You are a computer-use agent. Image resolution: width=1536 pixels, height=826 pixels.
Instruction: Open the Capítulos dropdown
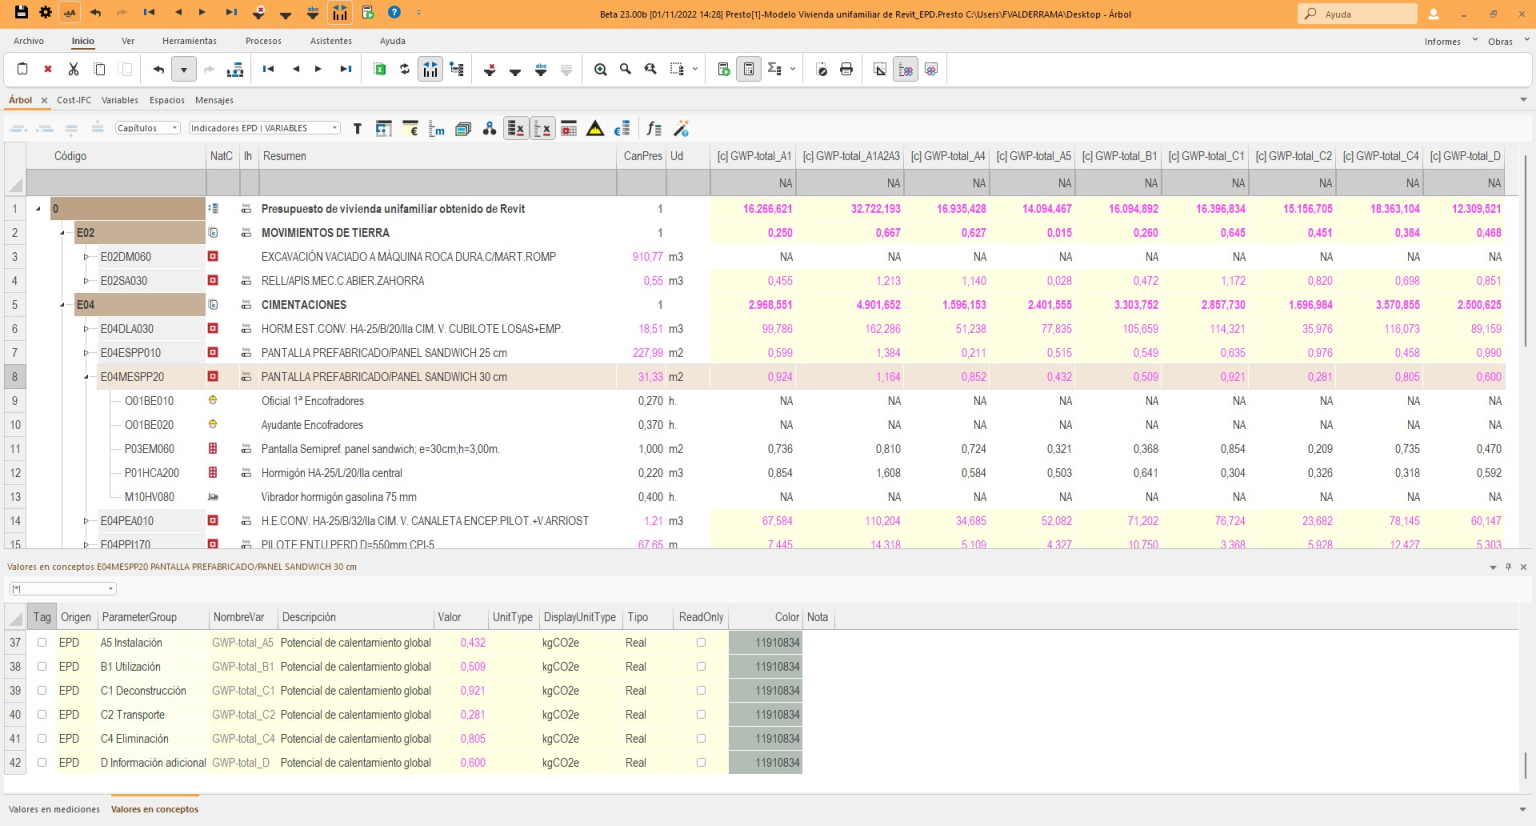(x=147, y=128)
